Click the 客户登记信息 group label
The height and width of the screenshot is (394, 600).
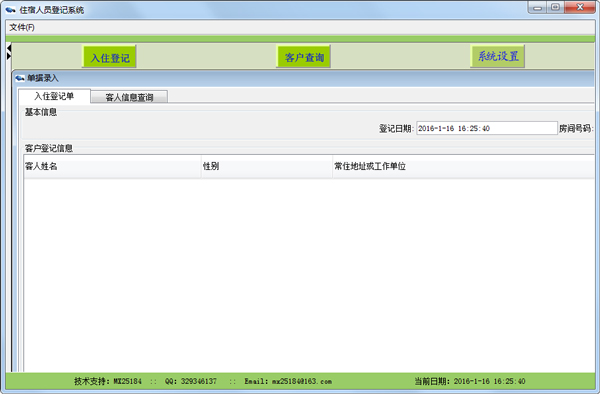[49, 148]
